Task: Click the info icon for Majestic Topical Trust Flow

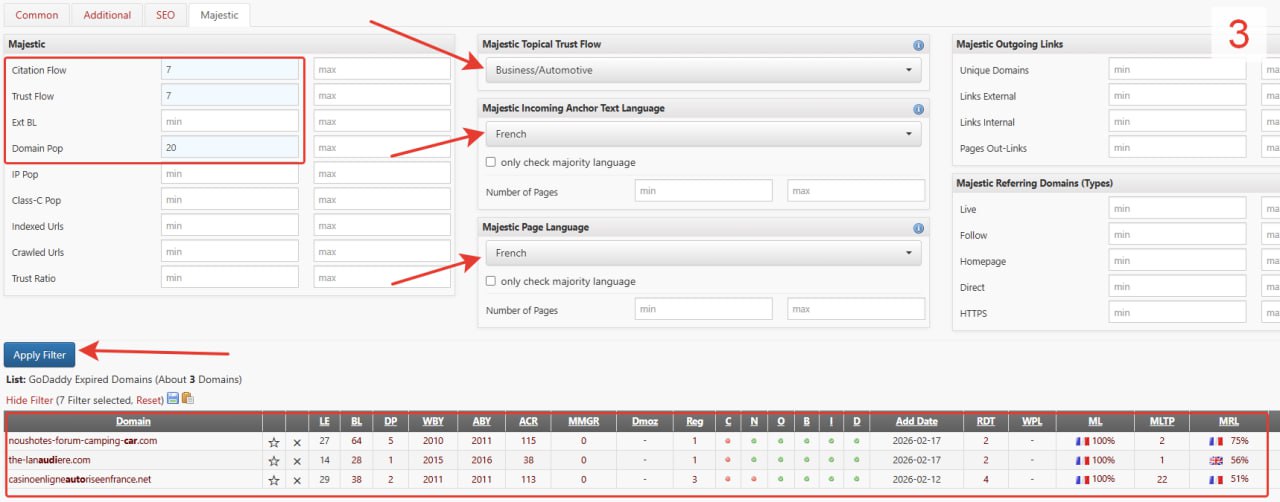Action: [x=918, y=45]
